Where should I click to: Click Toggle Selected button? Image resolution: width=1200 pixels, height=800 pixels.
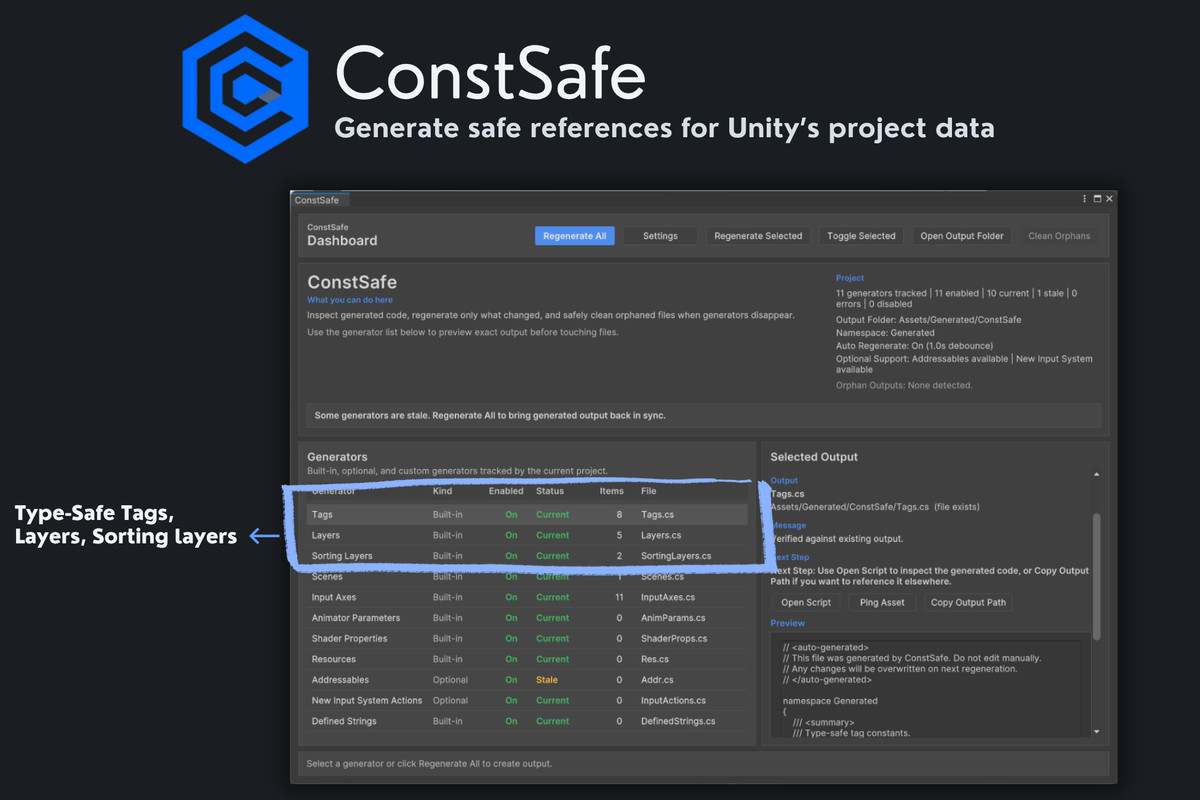click(x=861, y=236)
